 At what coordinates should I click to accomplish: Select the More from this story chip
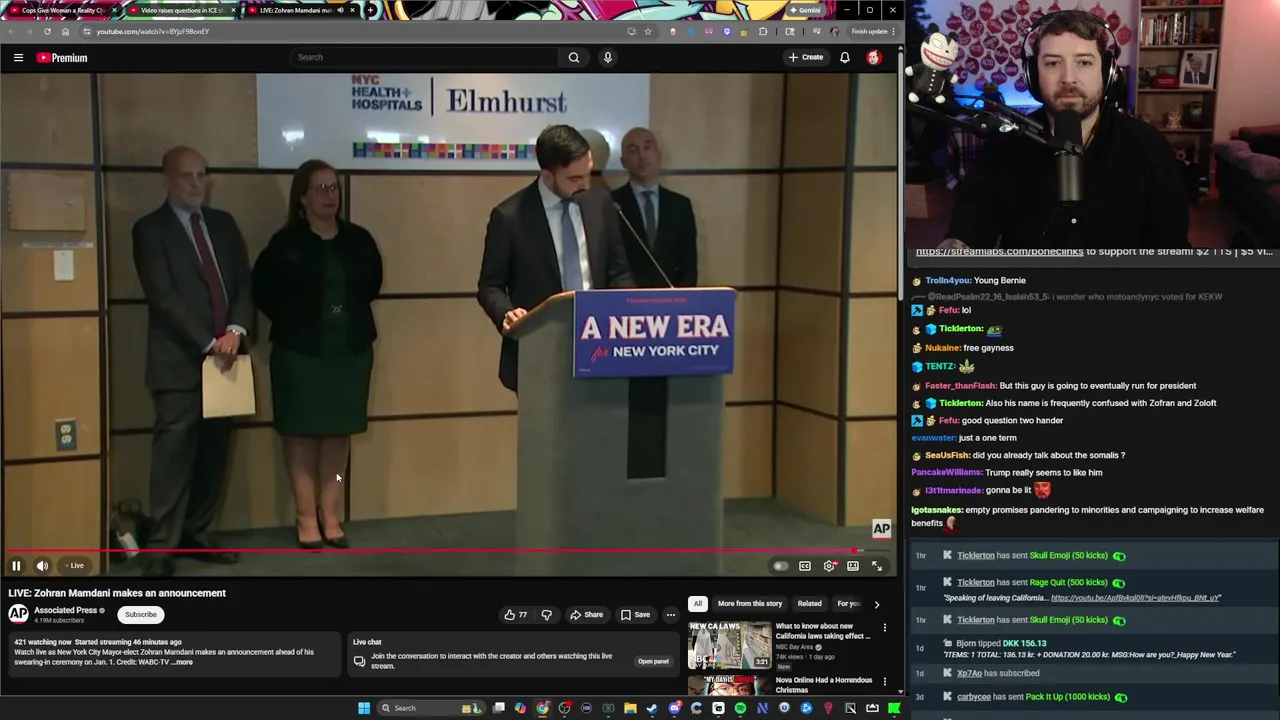749,604
